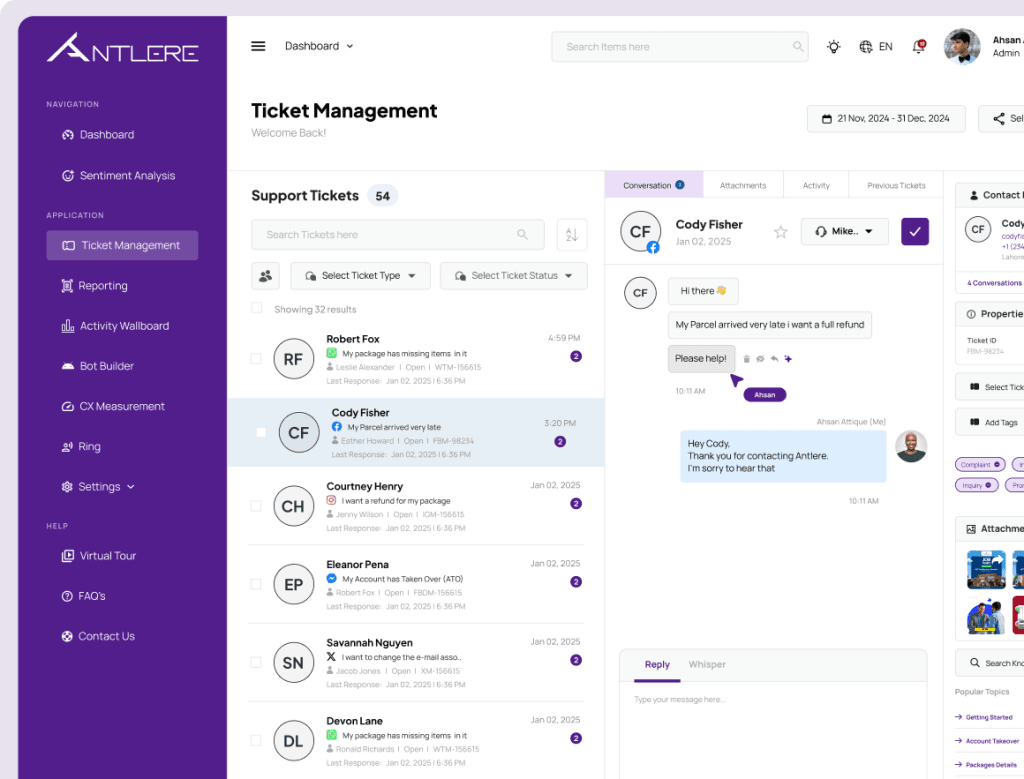This screenshot has height=779, width=1024.
Task: Star the Cody Fisher conversation
Action: point(781,231)
